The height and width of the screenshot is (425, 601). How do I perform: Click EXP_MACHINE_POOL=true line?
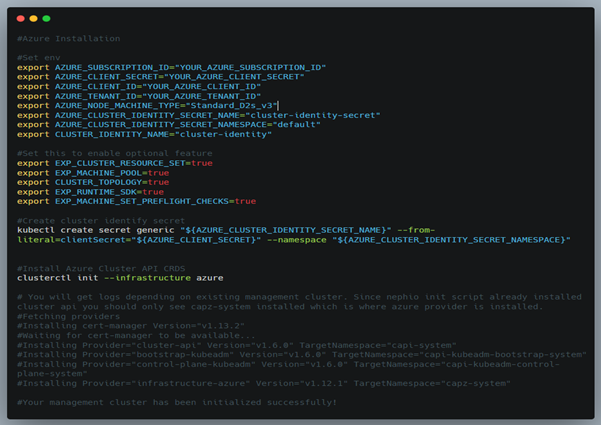tap(93, 173)
